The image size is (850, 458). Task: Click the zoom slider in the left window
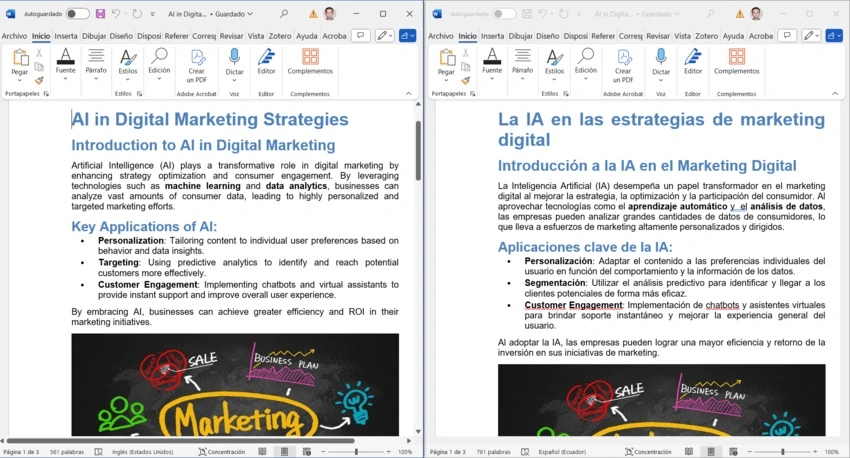356,451
